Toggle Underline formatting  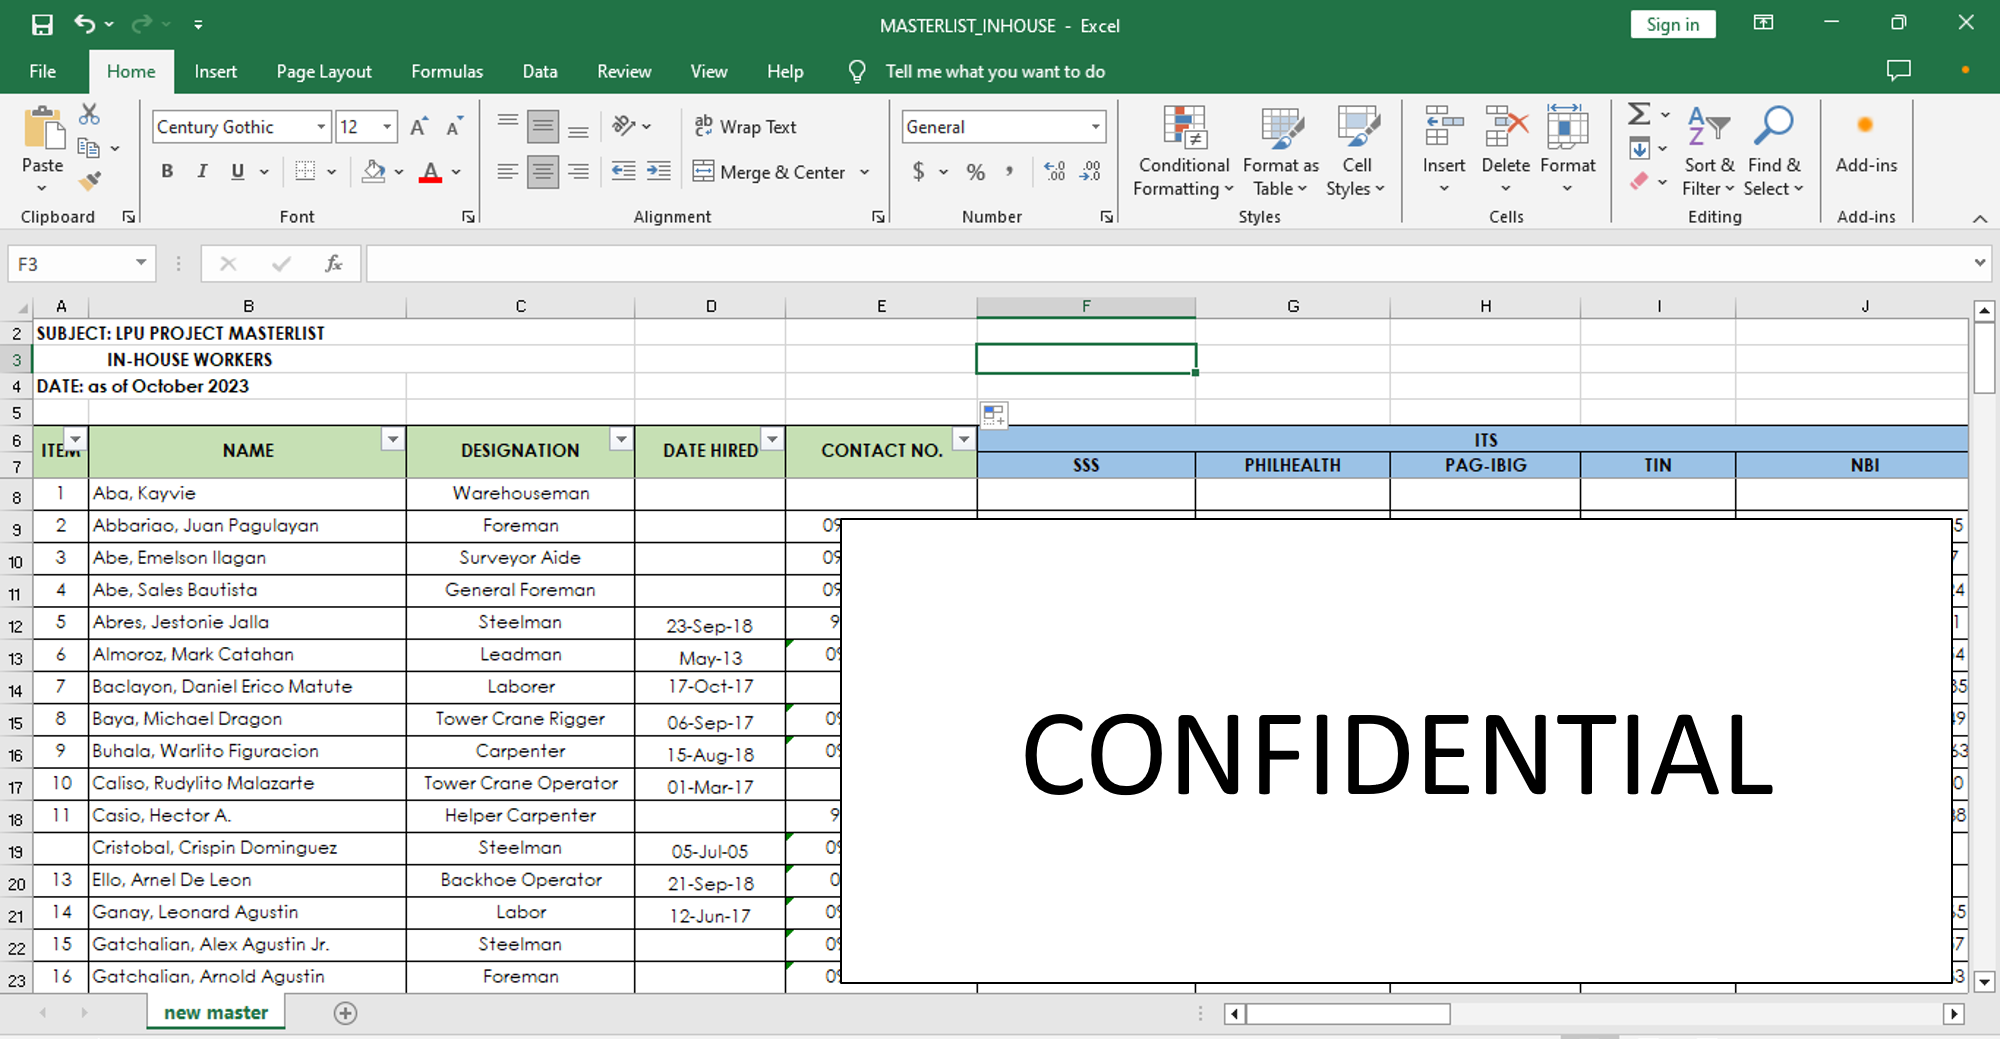click(237, 172)
